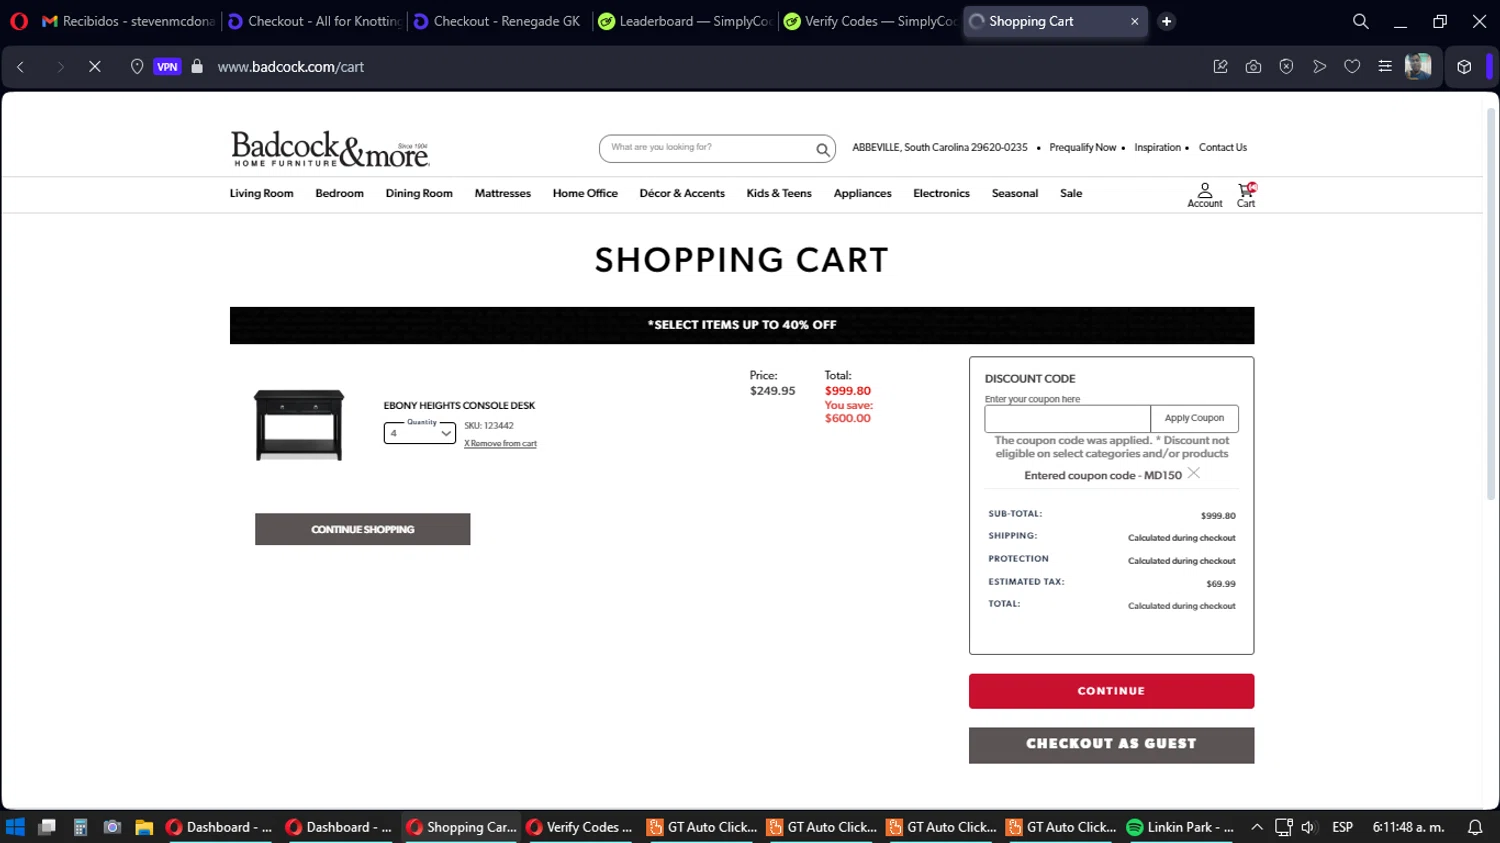This screenshot has height=843, width=1500.
Task: Stop page loading with the X button
Action: (95, 67)
